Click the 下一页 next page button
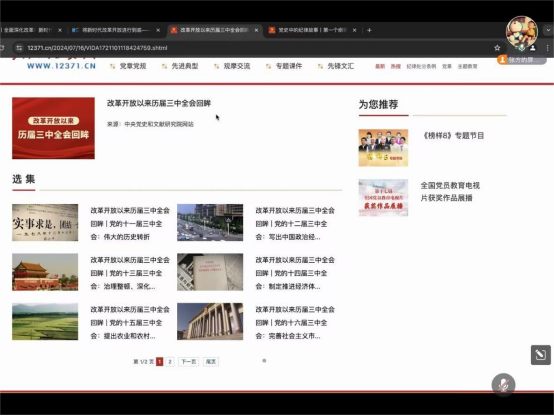Image resolution: width=554 pixels, height=416 pixels. pyautogui.click(x=189, y=362)
